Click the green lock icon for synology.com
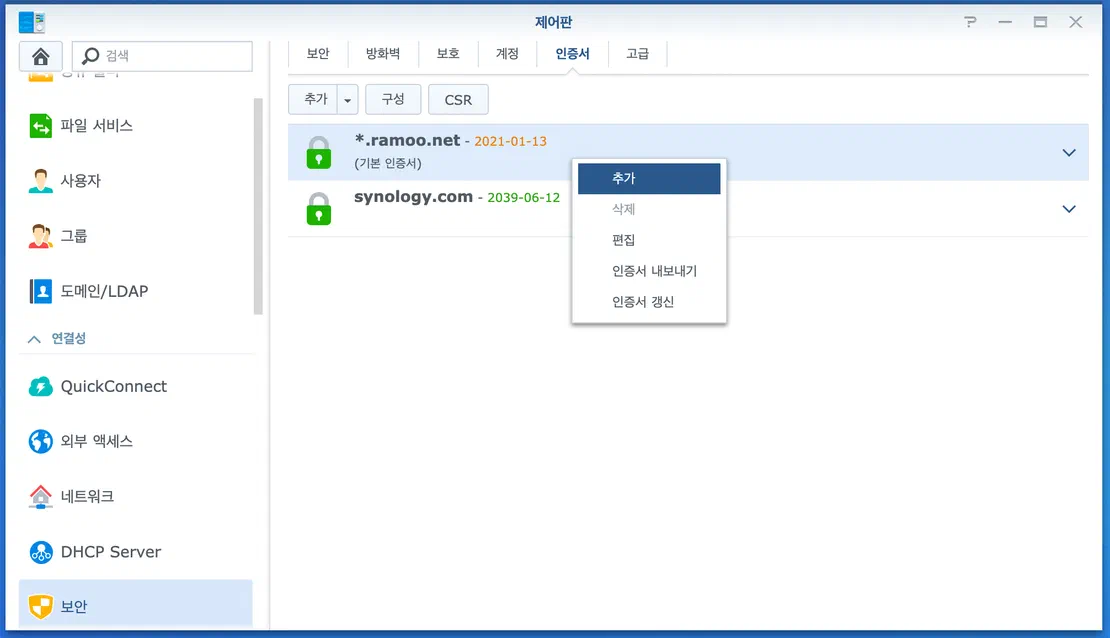The width and height of the screenshot is (1110, 638). 319,208
